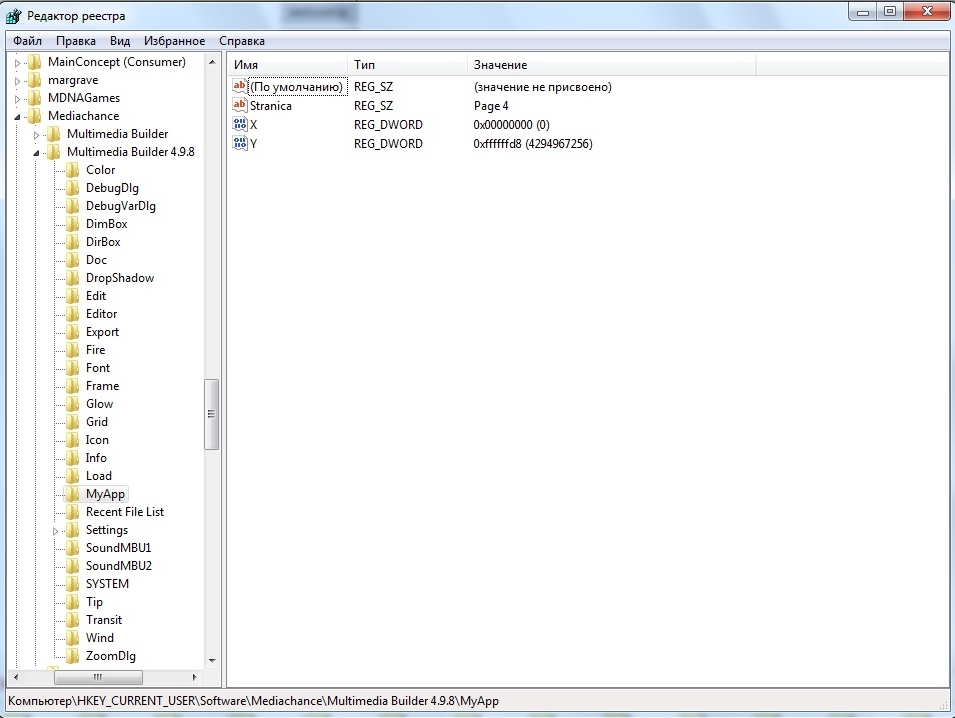Sort values by the Значение column header
Viewport: 955px width, 718px height.
[611, 65]
